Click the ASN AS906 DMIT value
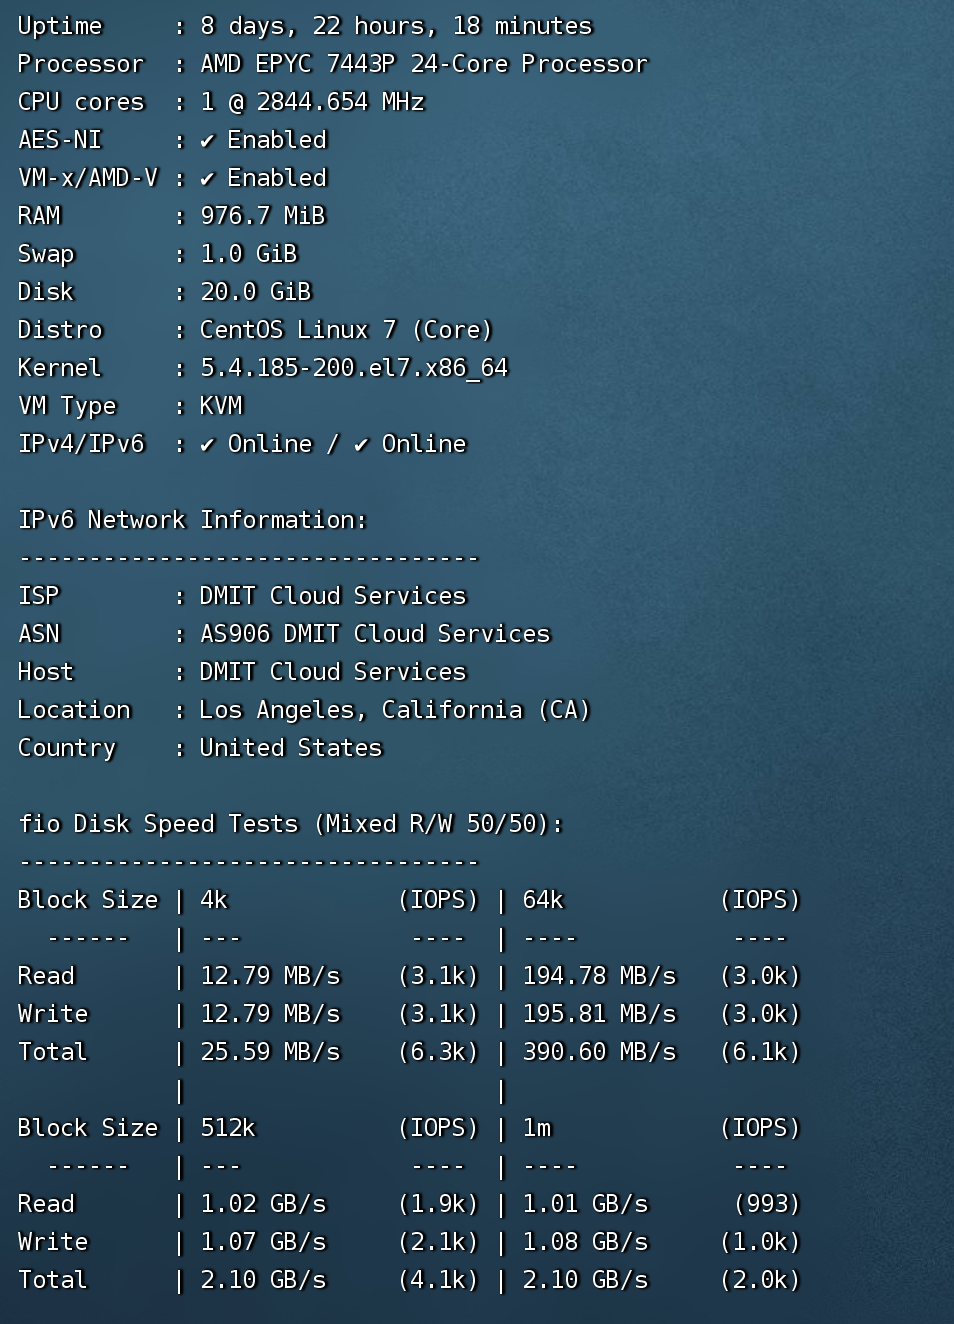The height and width of the screenshot is (1324, 954). click(x=375, y=634)
